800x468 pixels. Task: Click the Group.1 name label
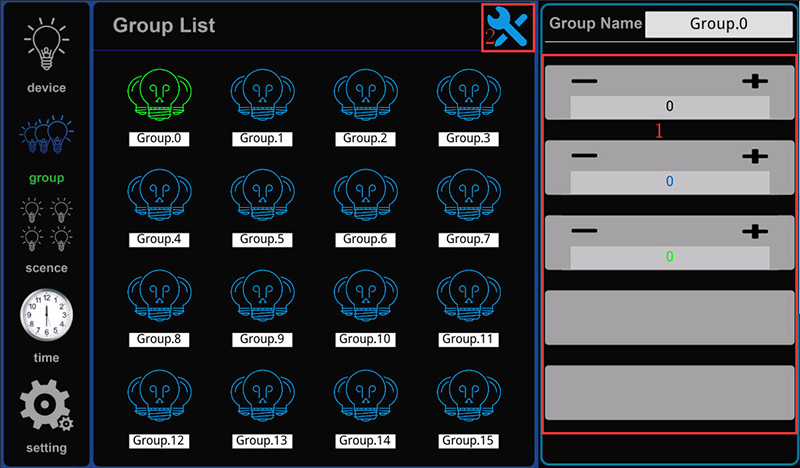[x=262, y=139]
